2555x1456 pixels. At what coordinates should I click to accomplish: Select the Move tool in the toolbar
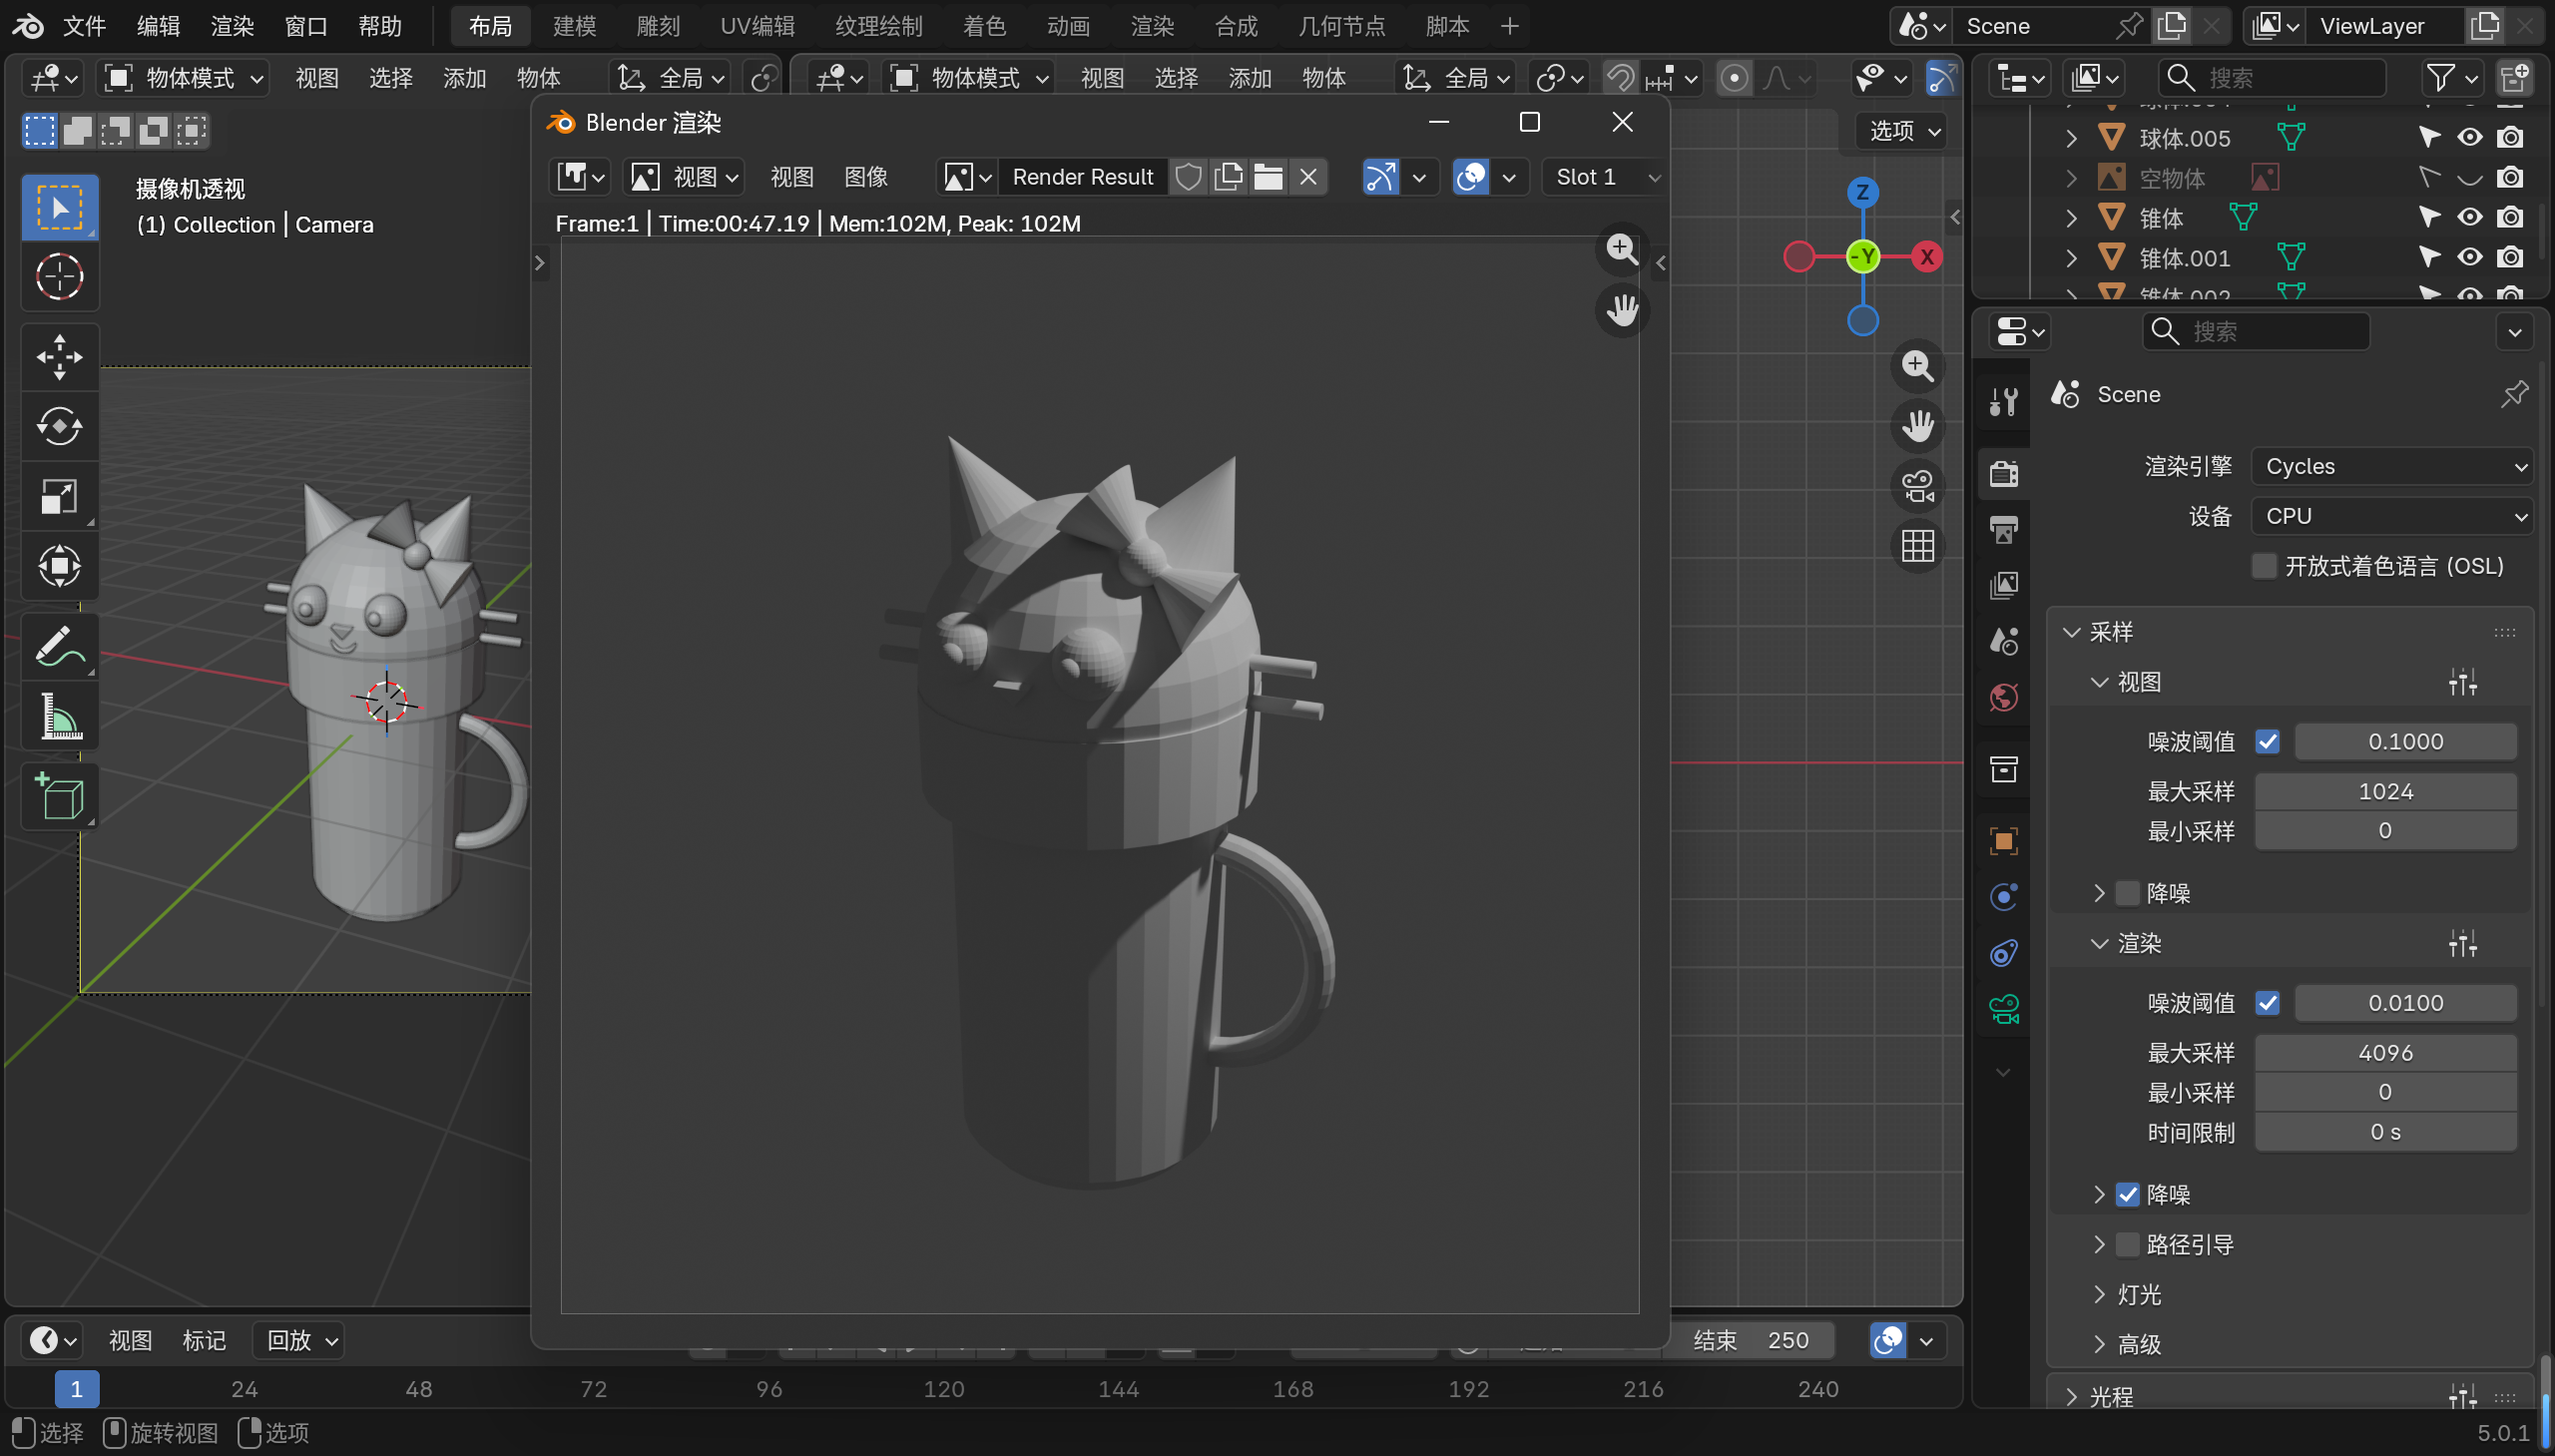(x=59, y=357)
